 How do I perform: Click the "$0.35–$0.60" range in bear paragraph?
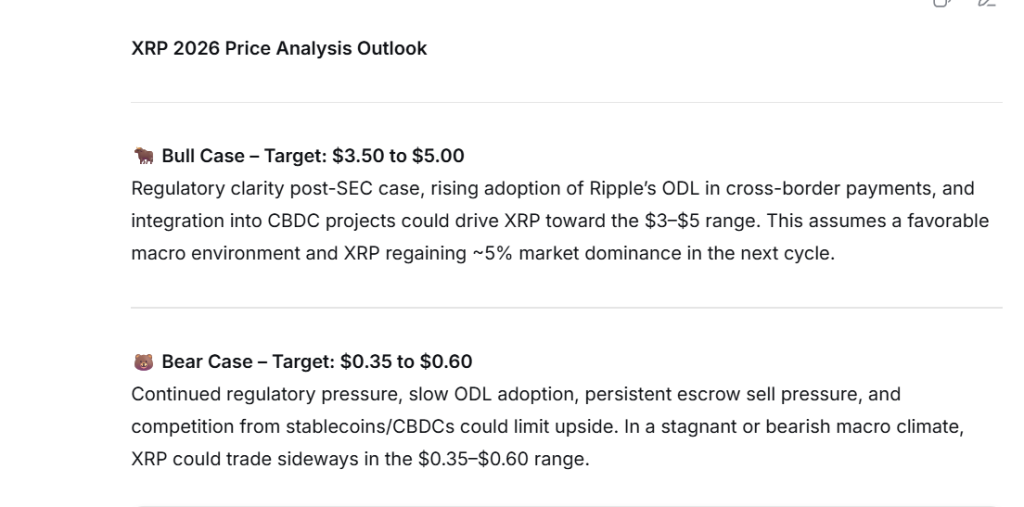pyautogui.click(x=471, y=459)
